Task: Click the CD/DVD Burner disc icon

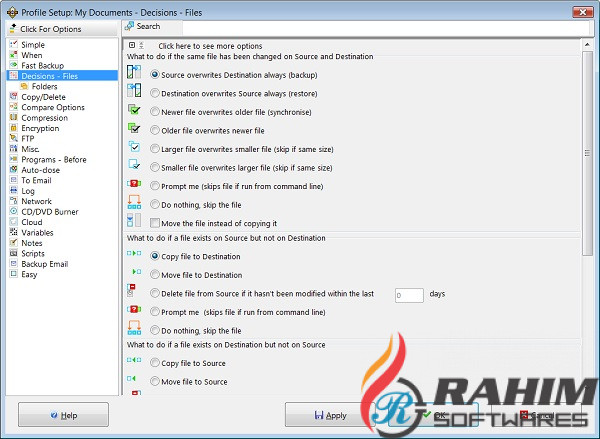Action: coord(14,211)
